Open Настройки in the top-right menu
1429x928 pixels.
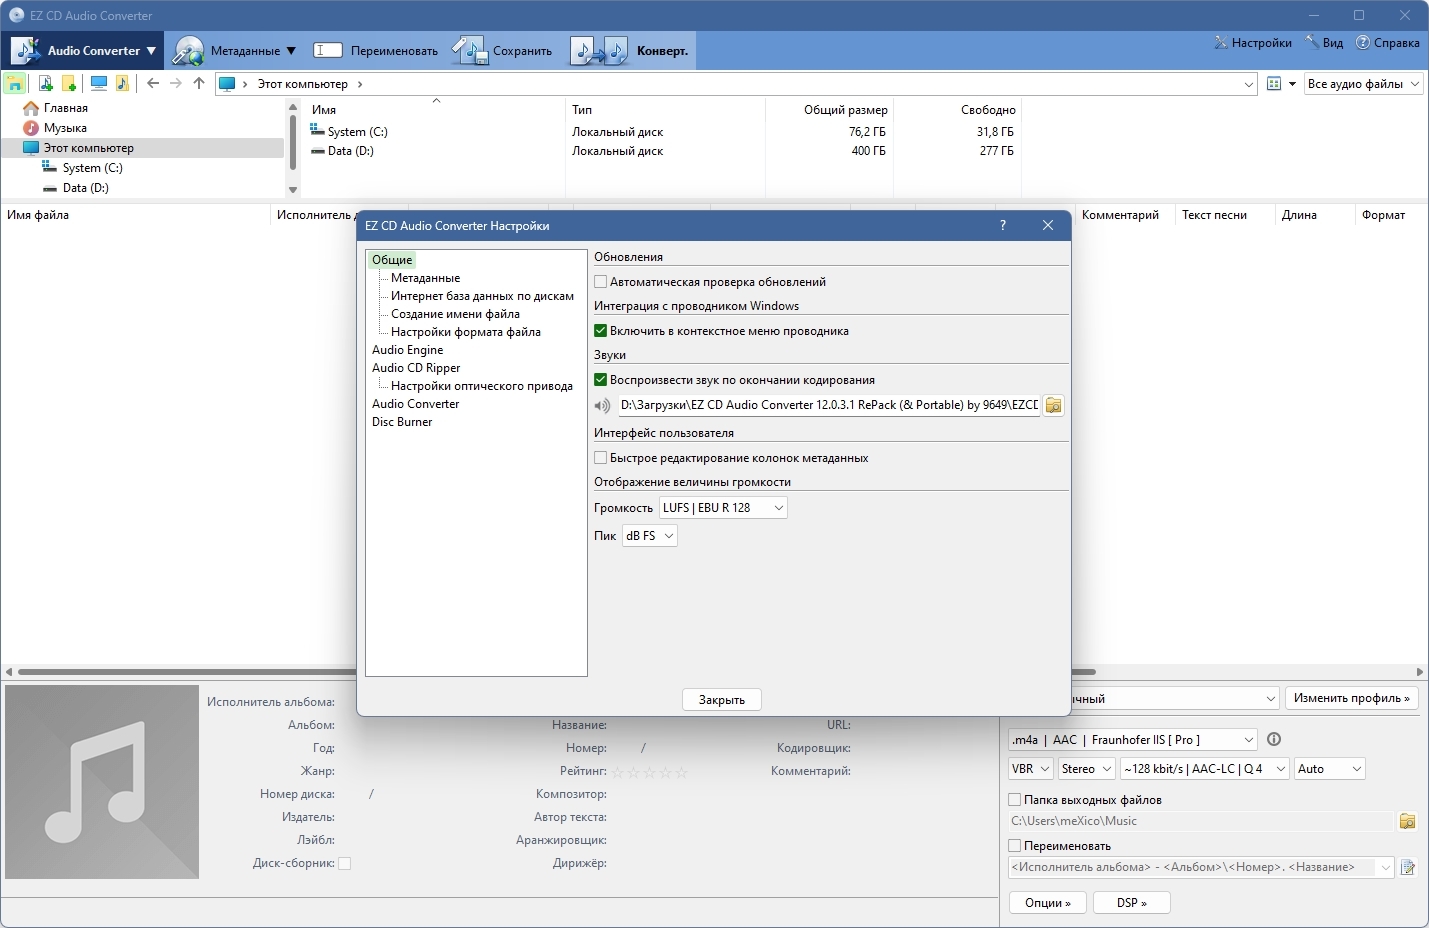(1253, 43)
